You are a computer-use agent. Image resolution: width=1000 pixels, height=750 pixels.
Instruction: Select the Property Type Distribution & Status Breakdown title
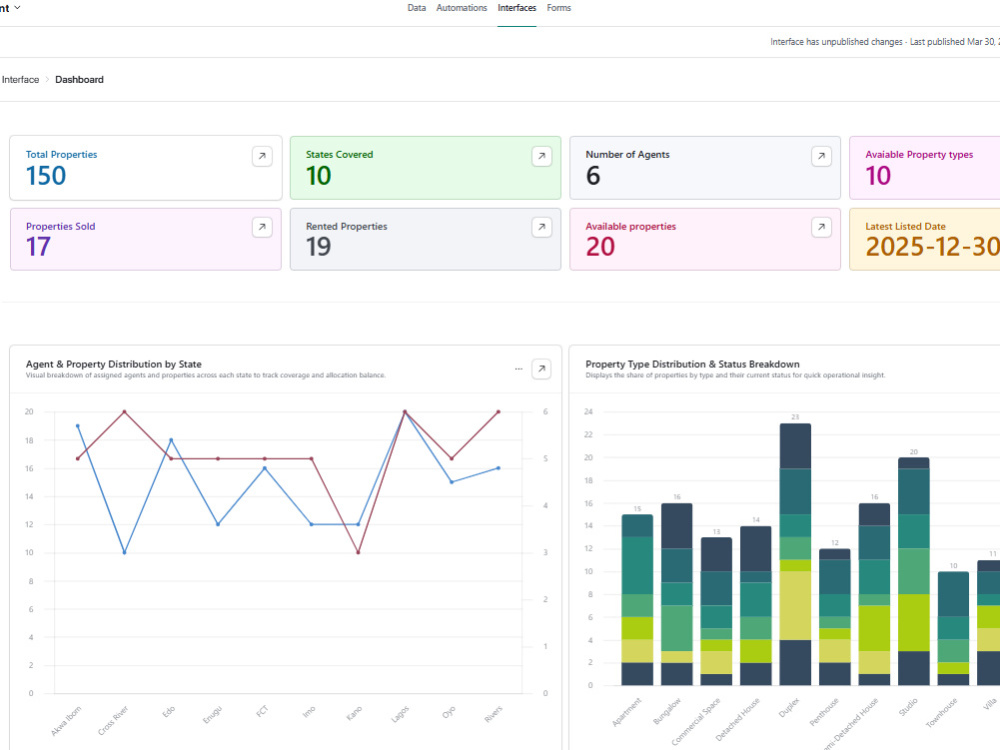(x=693, y=364)
